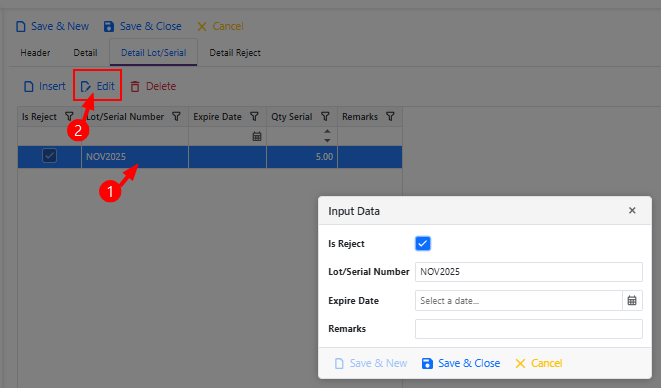This screenshot has height=388, width=661.
Task: Toggle Is Reject checkbox in NOV2025 row
Action: [x=49, y=156]
